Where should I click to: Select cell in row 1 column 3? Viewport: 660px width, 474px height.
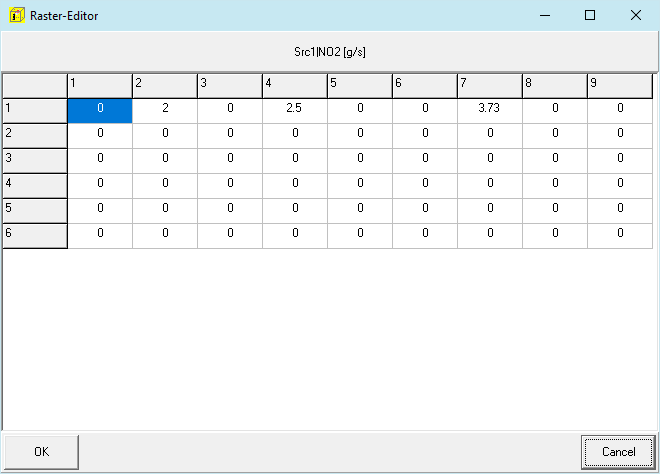[x=230, y=111]
